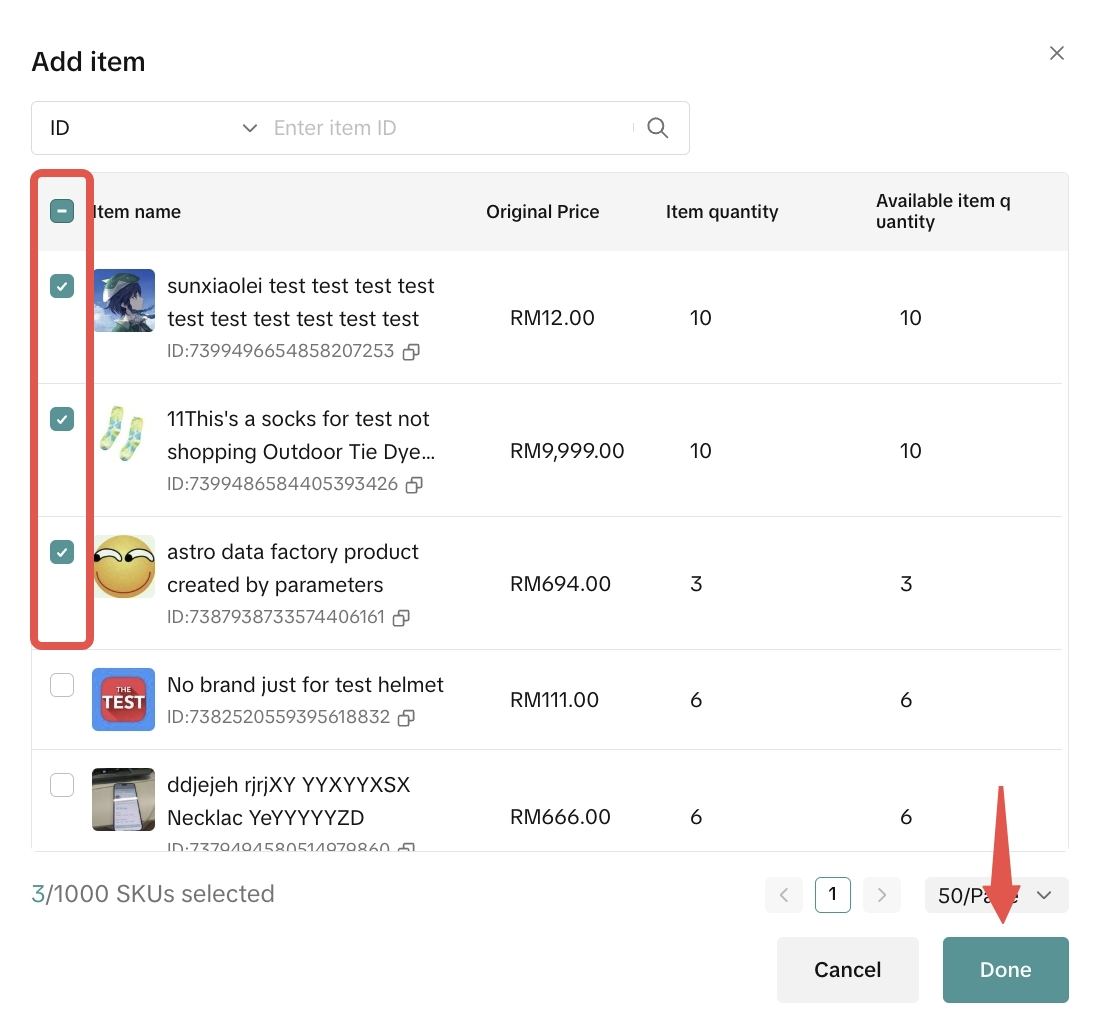Close the Add item dialog
Viewport: 1095px width, 1028px height.
coord(1057,53)
